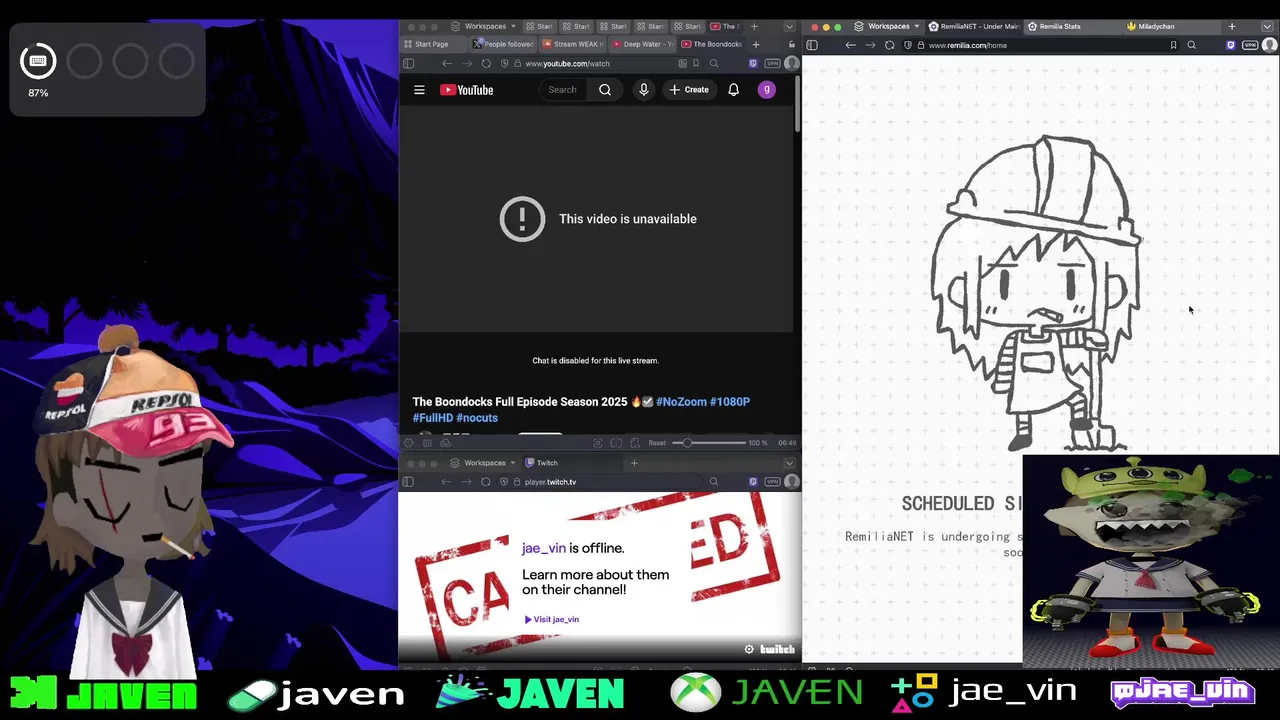Viewport: 1280px width, 720px height.
Task: Search icon in Remilia window toolbar
Action: [x=1191, y=45]
